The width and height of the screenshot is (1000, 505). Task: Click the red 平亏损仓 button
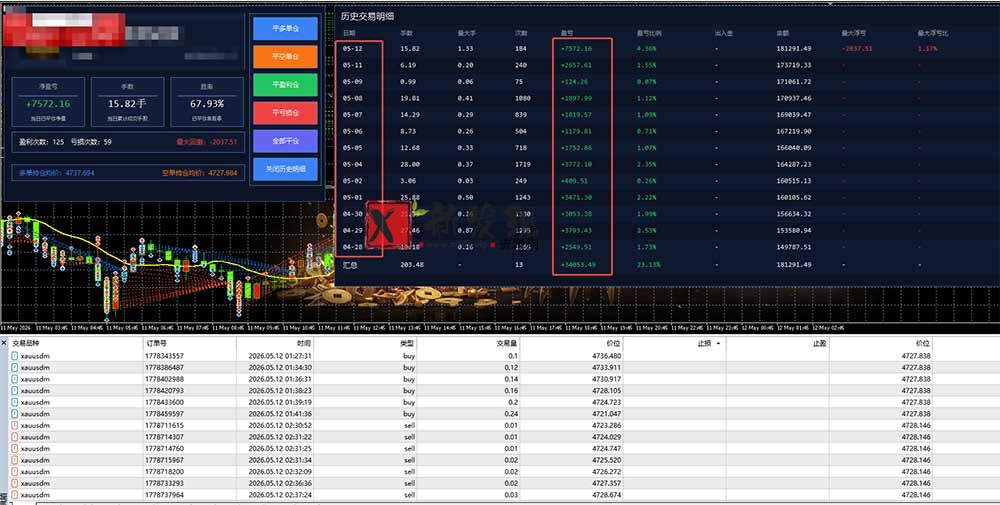[285, 113]
